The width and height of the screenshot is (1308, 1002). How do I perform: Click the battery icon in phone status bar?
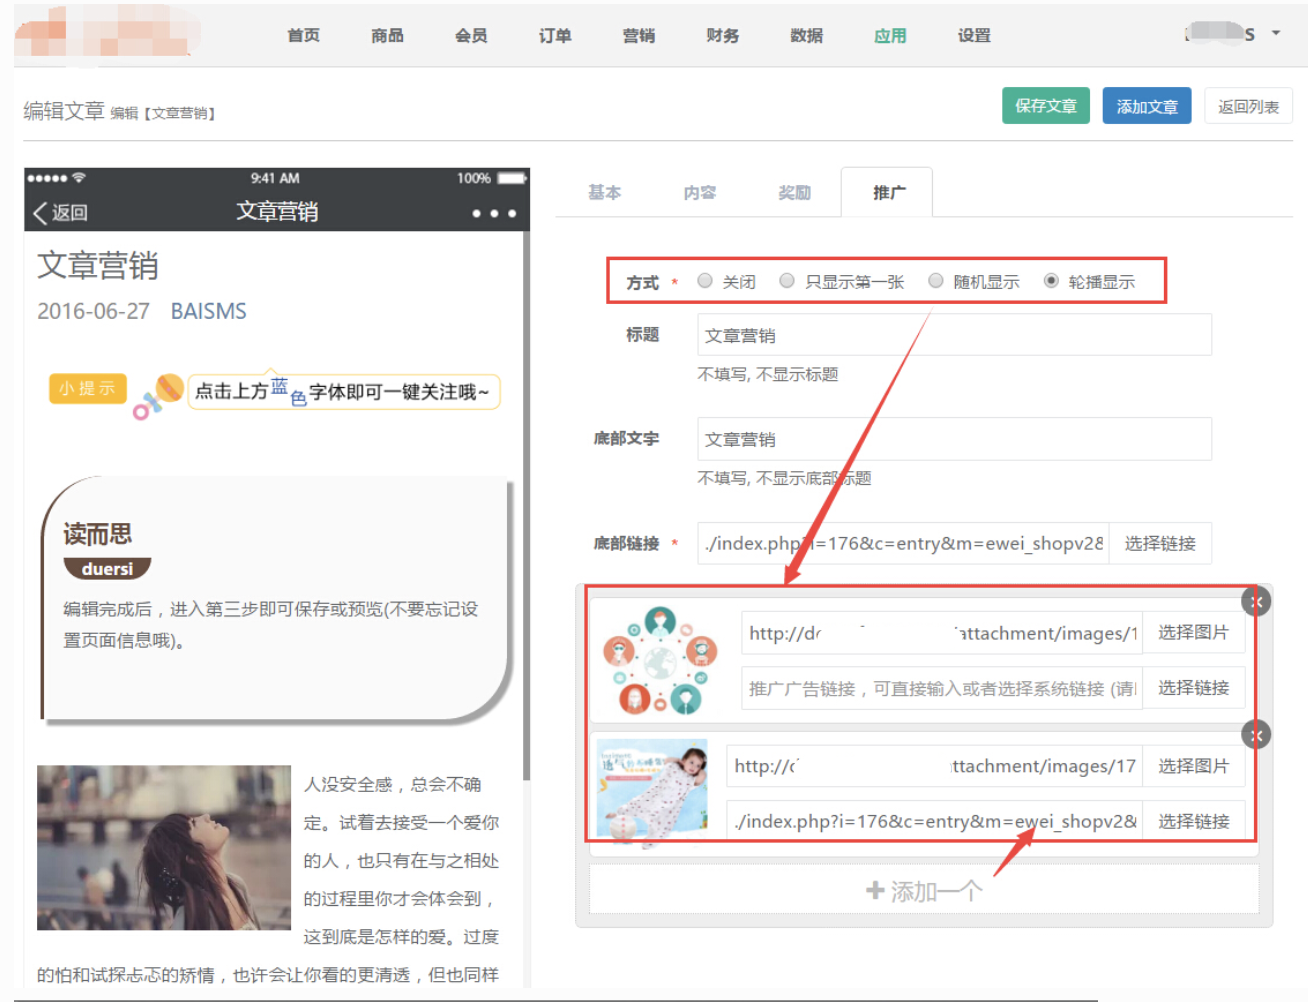click(x=512, y=178)
